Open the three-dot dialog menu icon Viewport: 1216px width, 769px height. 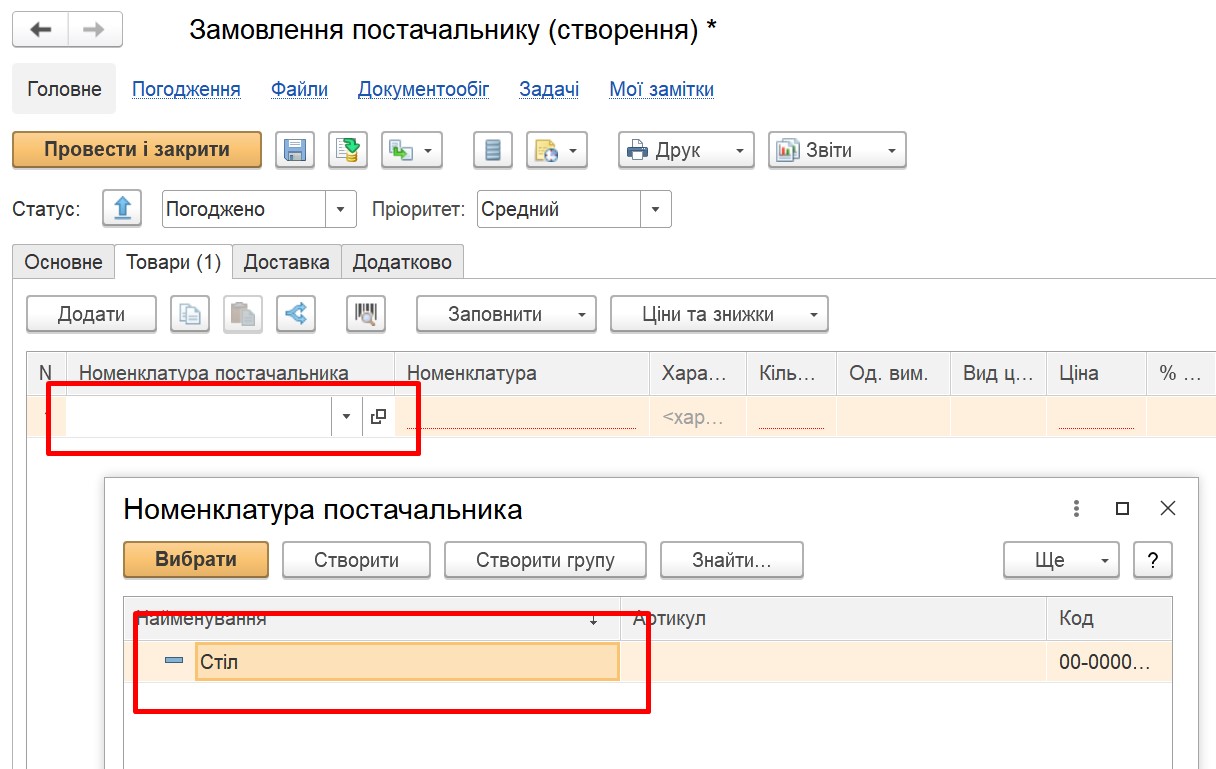(1076, 508)
